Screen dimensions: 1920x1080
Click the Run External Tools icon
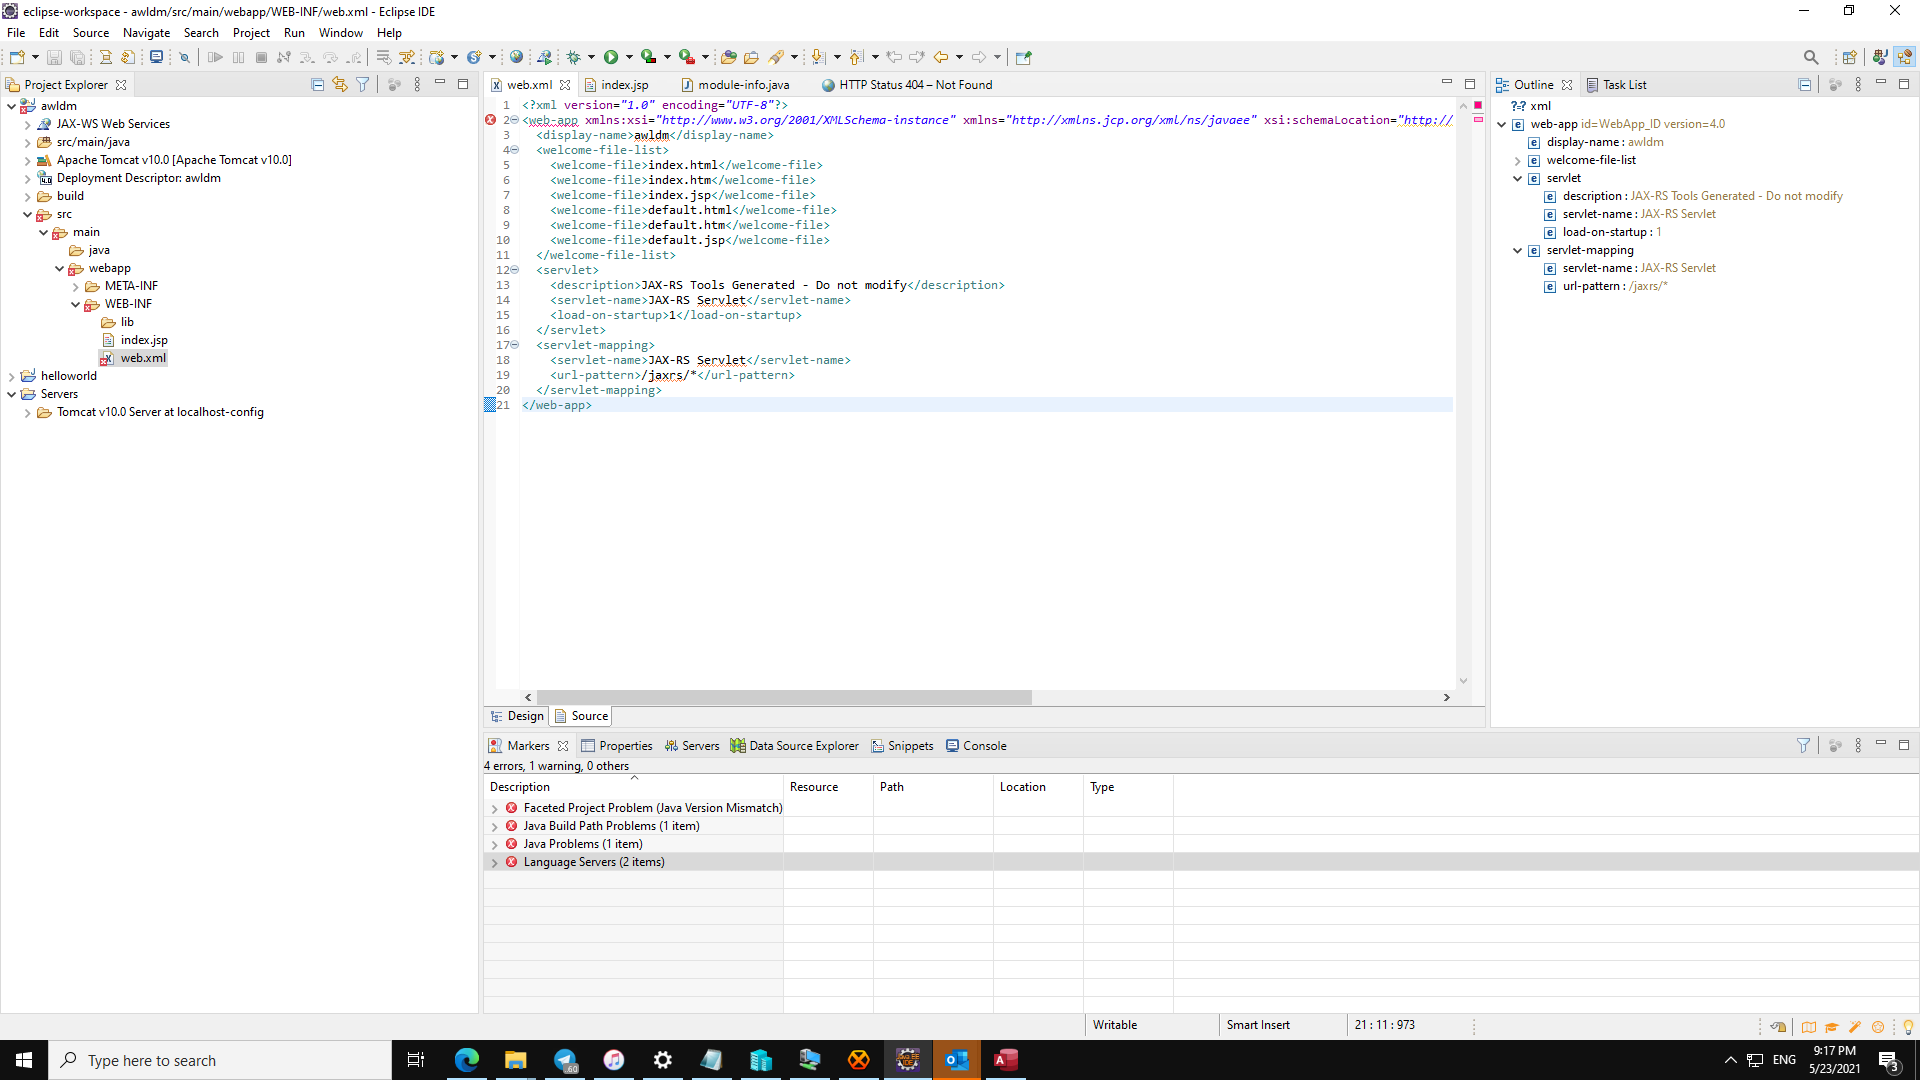point(686,57)
